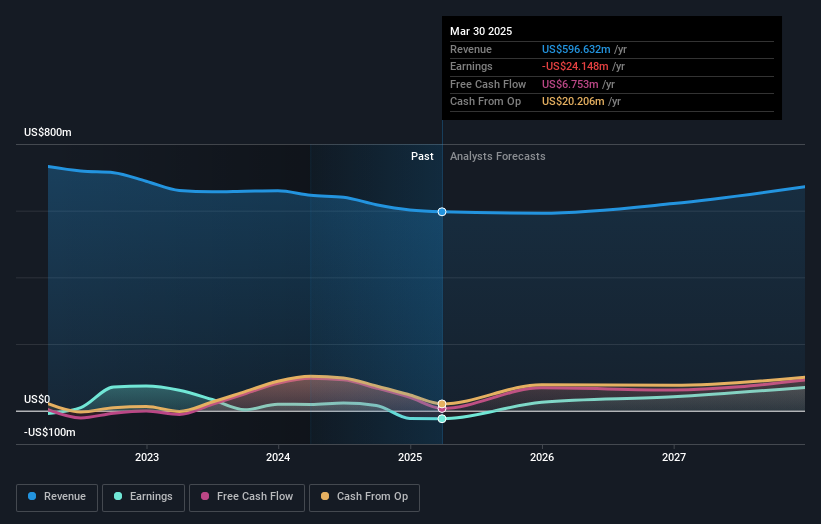Click the 2023 x-axis label

click(147, 457)
